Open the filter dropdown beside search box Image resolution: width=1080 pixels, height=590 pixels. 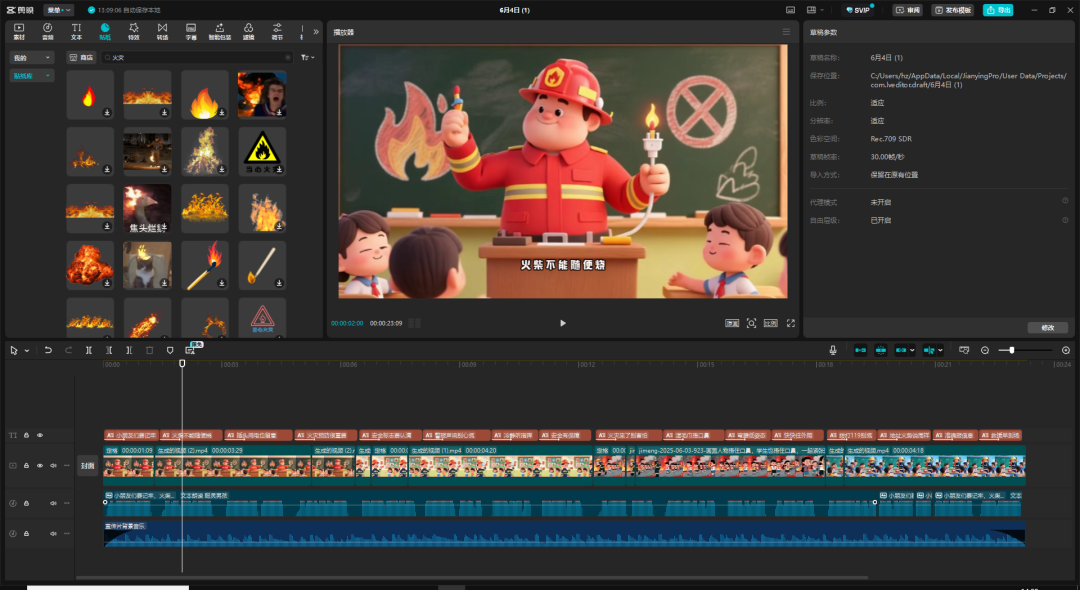307,58
